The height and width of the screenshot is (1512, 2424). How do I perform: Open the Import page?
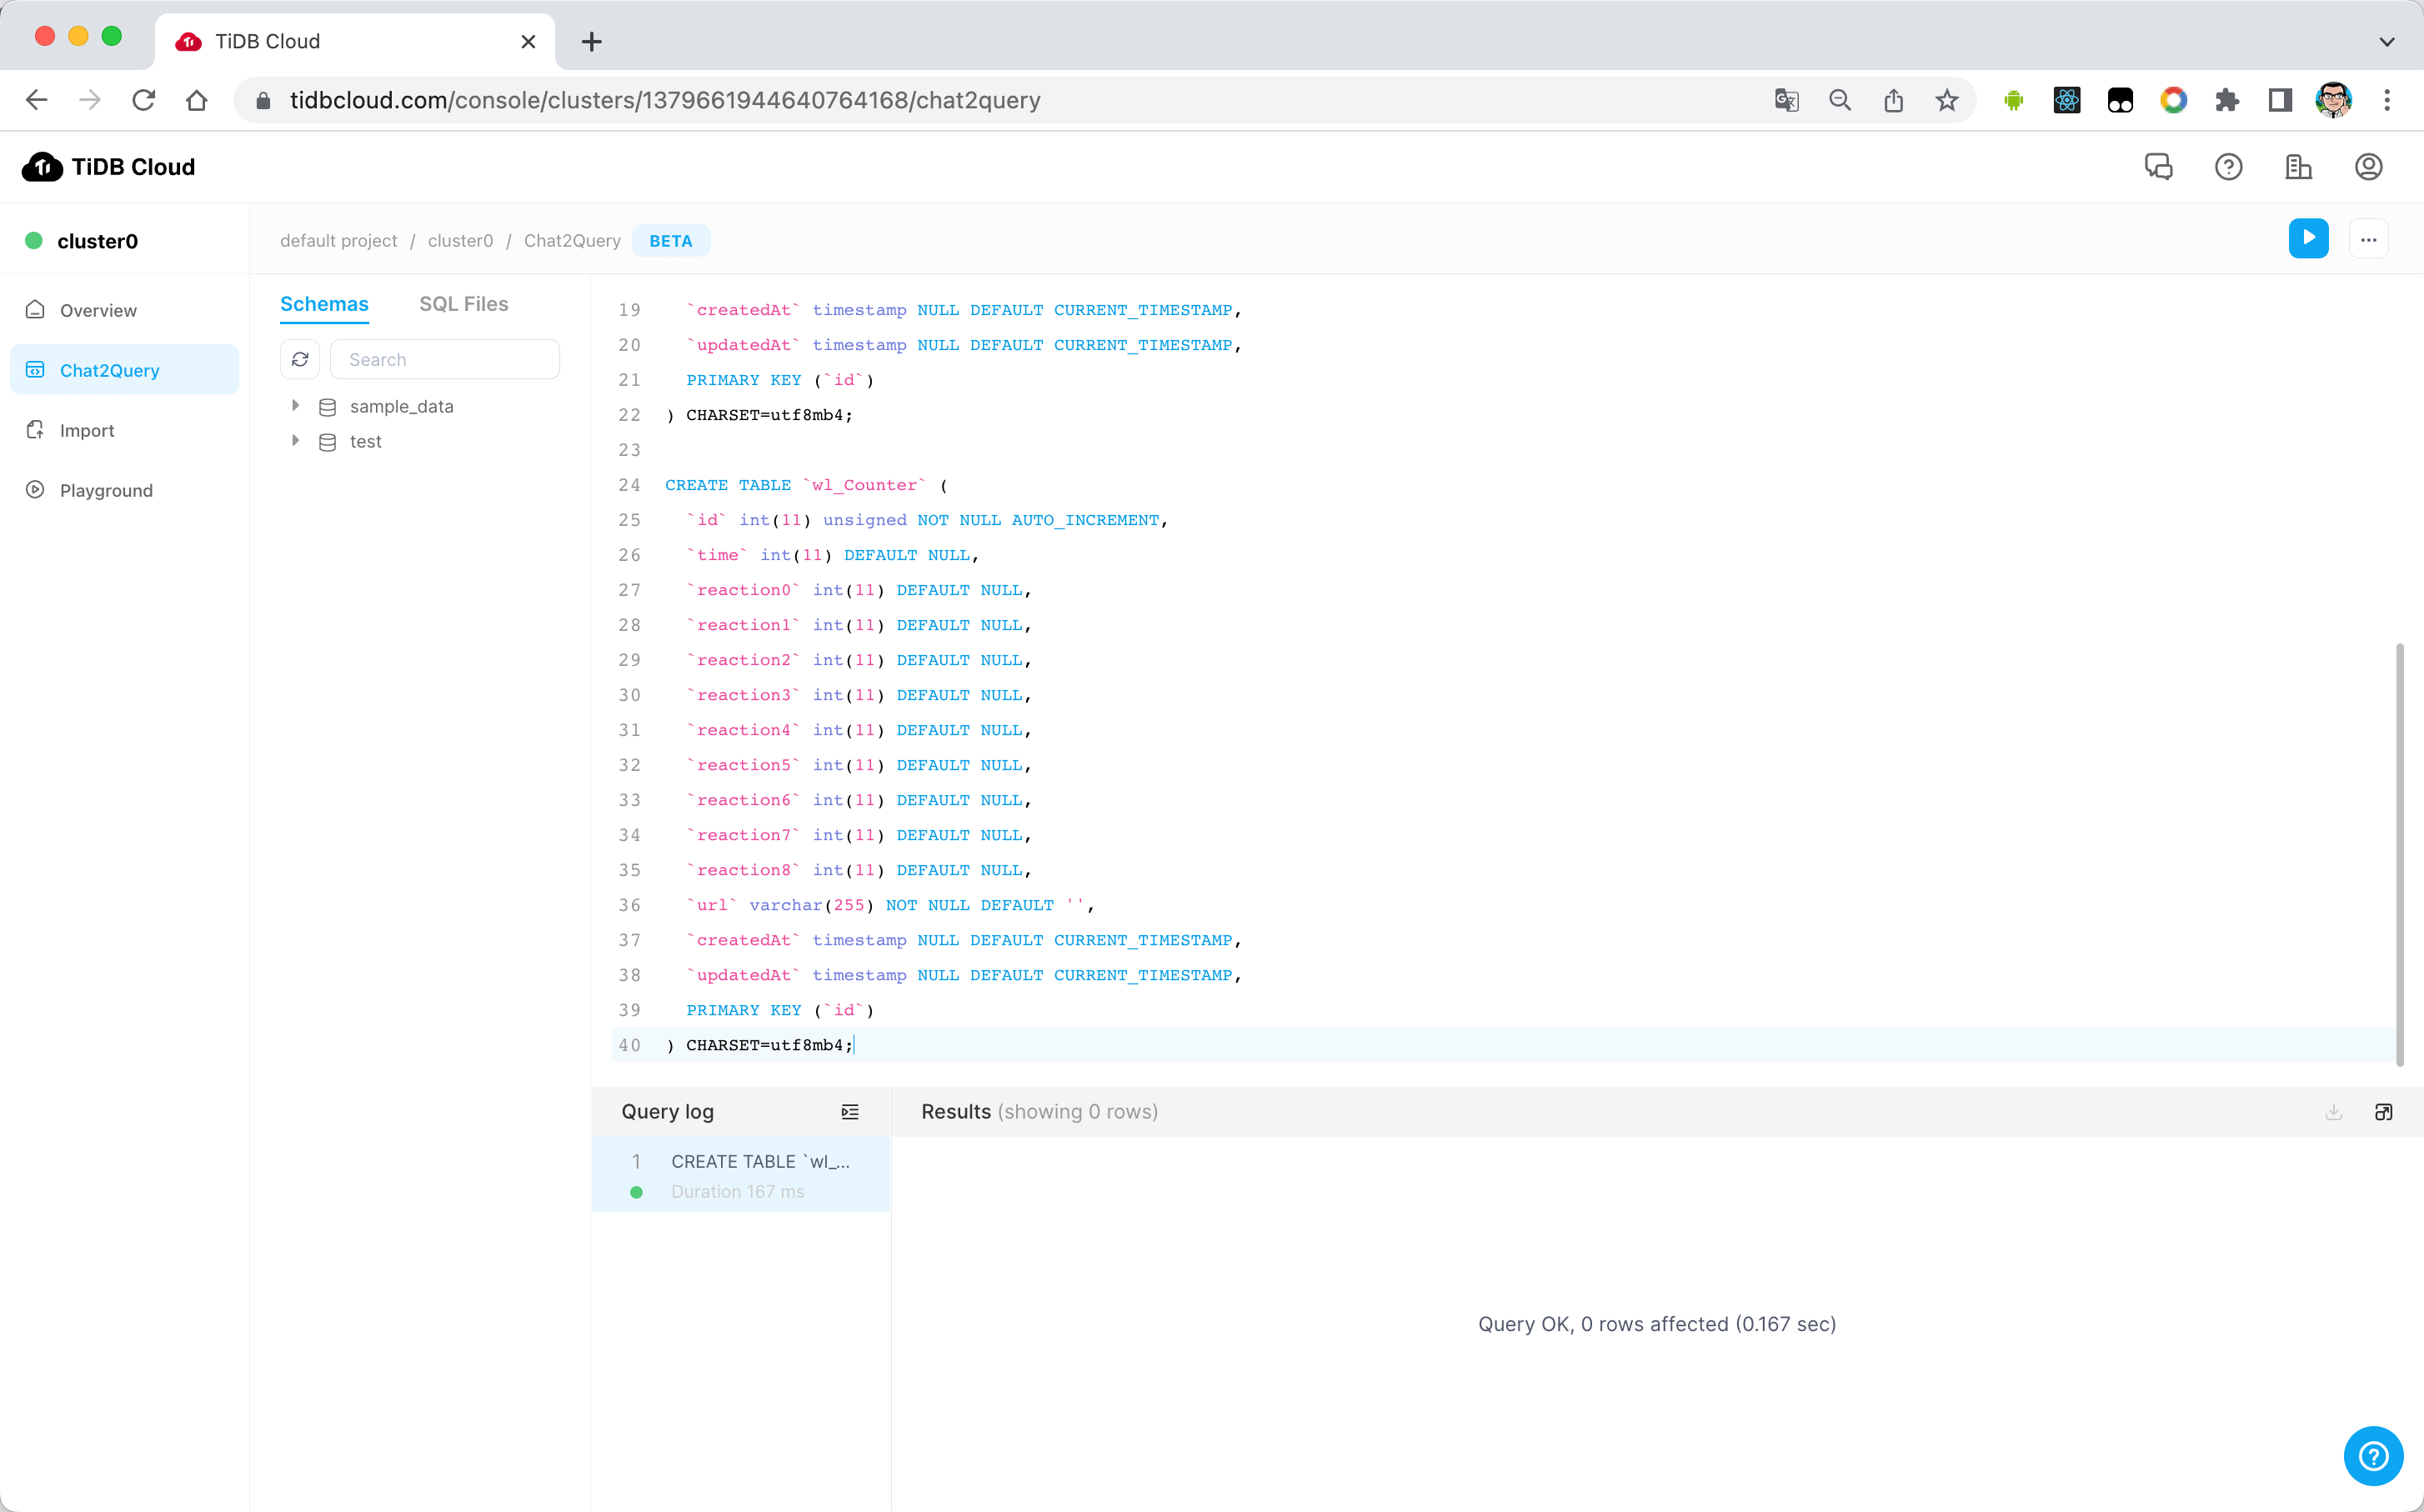point(87,431)
